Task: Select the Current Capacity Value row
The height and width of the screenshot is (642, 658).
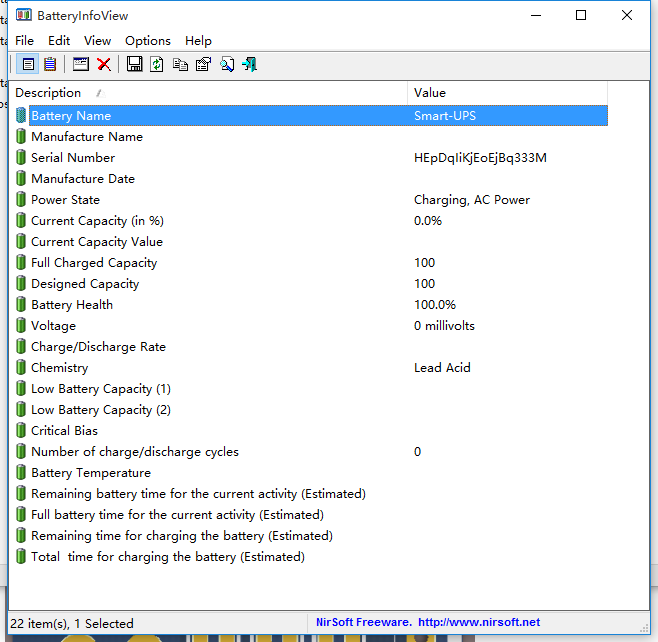Action: (311, 241)
